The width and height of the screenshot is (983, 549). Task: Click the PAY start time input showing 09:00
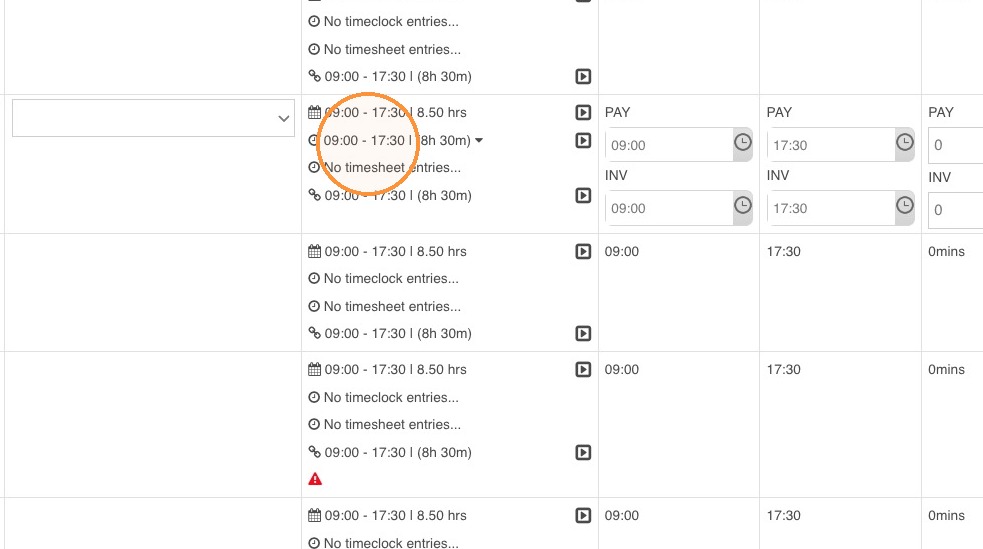coord(668,145)
